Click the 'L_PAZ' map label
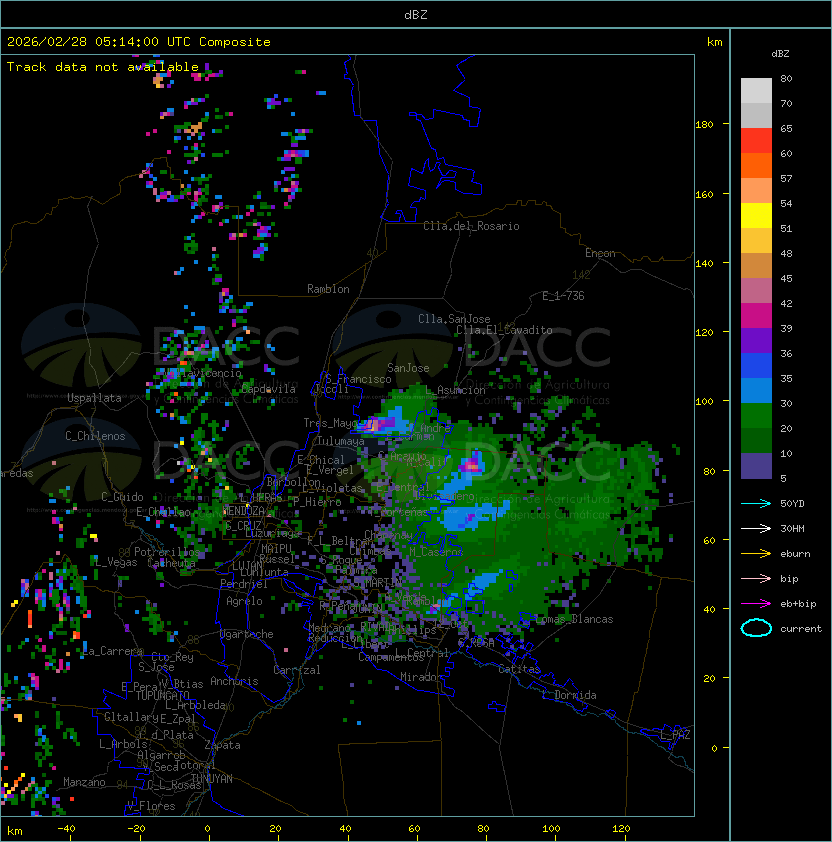This screenshot has height=842, width=832. coord(675,735)
